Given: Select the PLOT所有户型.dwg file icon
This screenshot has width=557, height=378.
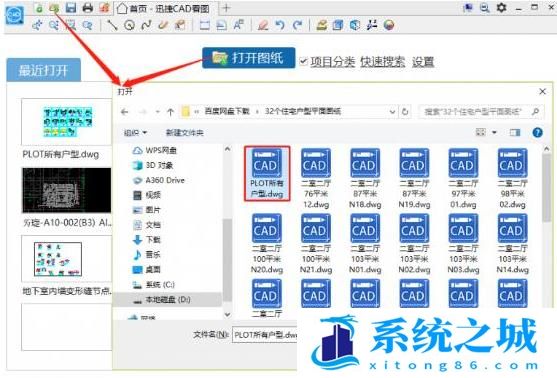Looking at the screenshot, I should click(x=267, y=174).
